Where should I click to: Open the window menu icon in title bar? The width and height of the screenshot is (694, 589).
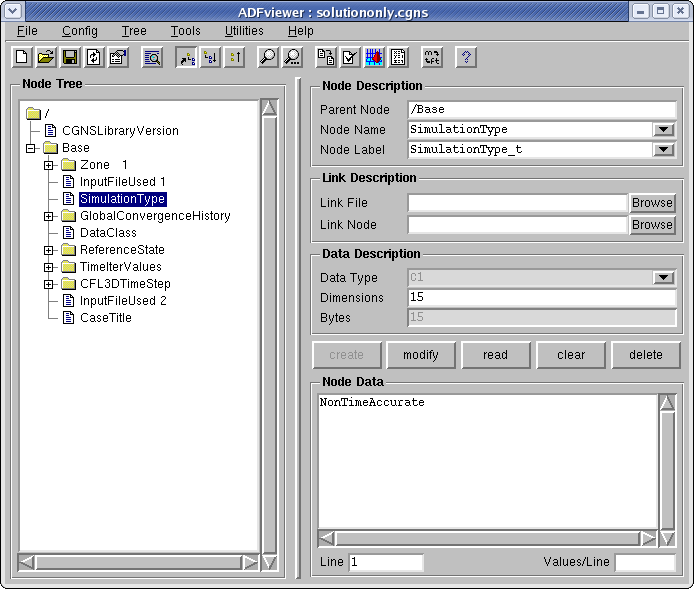13,11
